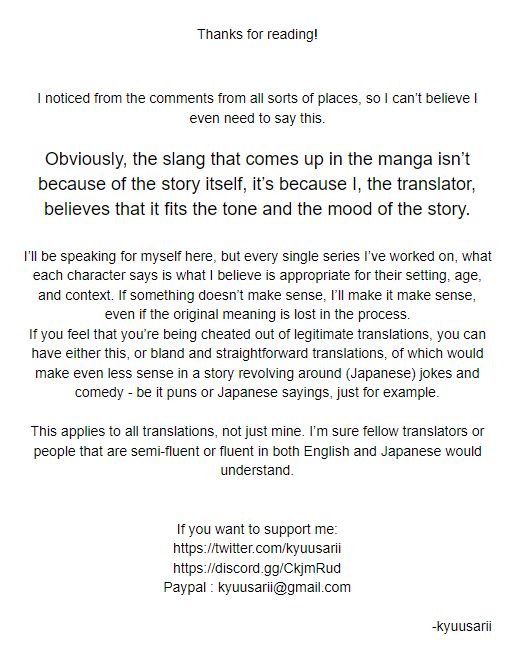
Task: Click "believes that it fits the tone" line
Action: 257,209
